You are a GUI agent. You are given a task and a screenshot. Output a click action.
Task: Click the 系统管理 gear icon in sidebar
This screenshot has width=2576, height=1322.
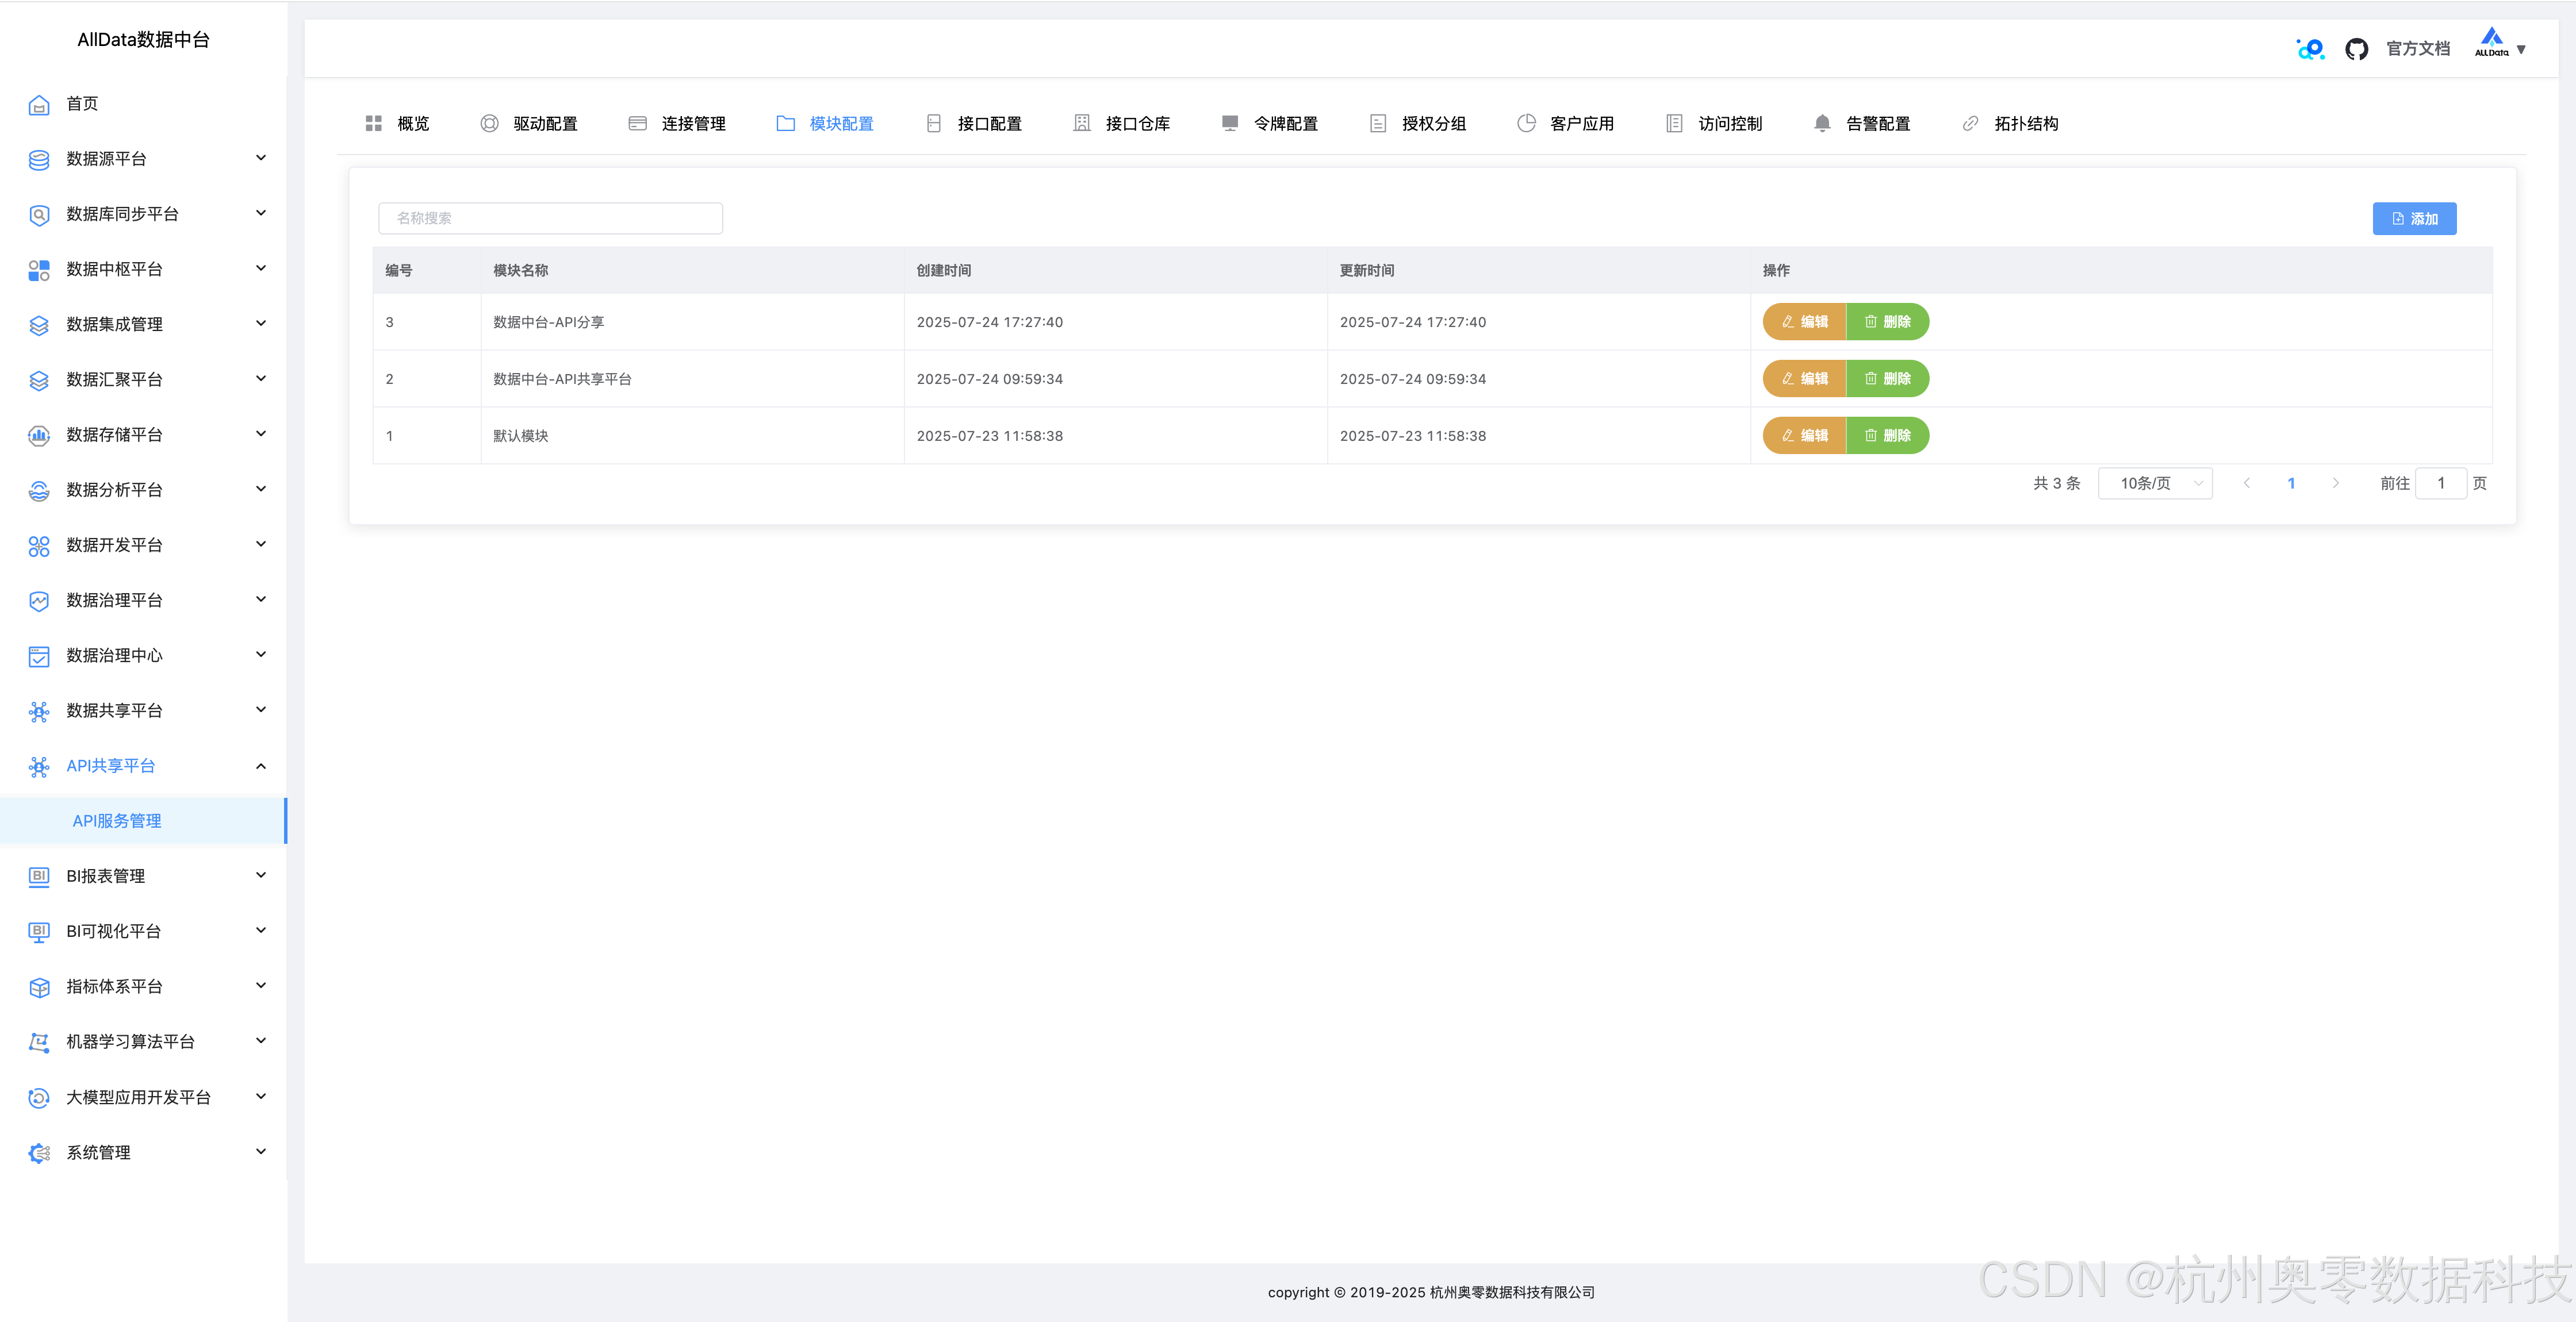(39, 1153)
